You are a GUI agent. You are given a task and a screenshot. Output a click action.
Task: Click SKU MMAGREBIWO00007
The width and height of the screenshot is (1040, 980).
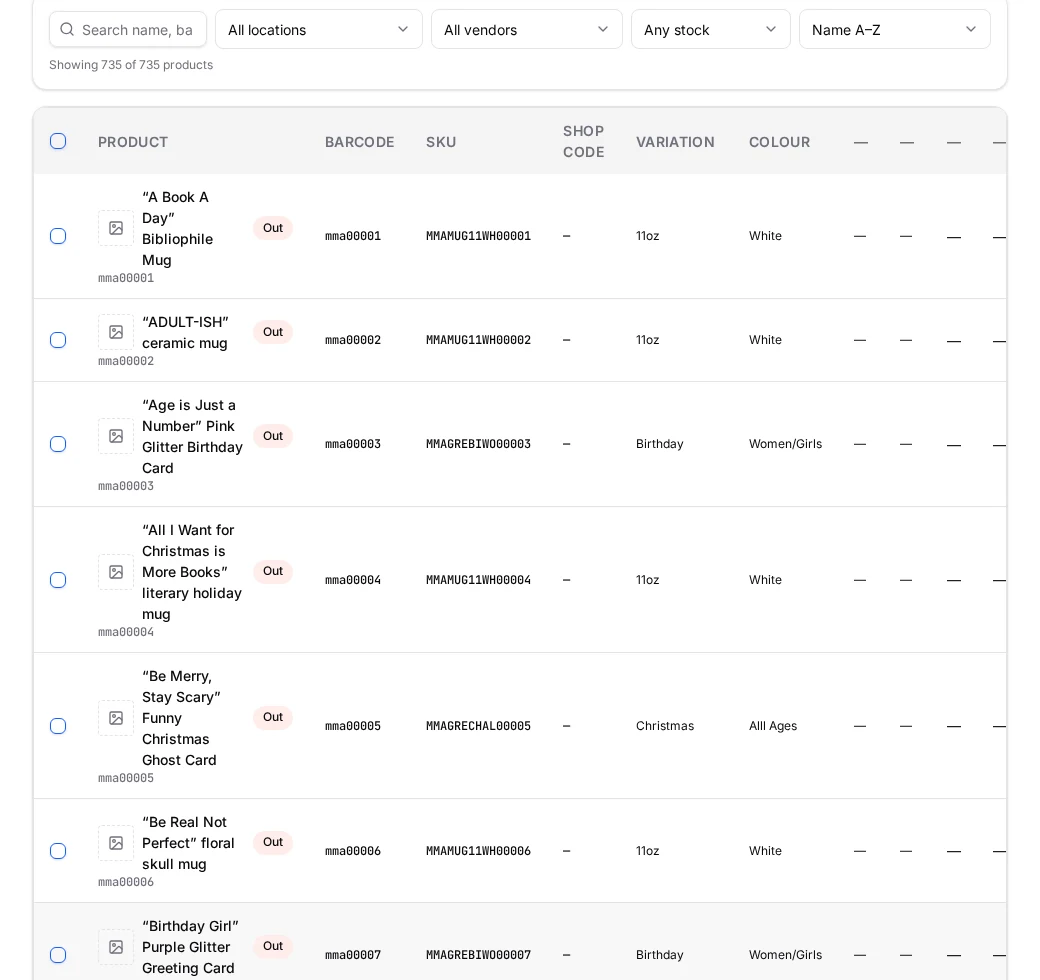tap(478, 955)
